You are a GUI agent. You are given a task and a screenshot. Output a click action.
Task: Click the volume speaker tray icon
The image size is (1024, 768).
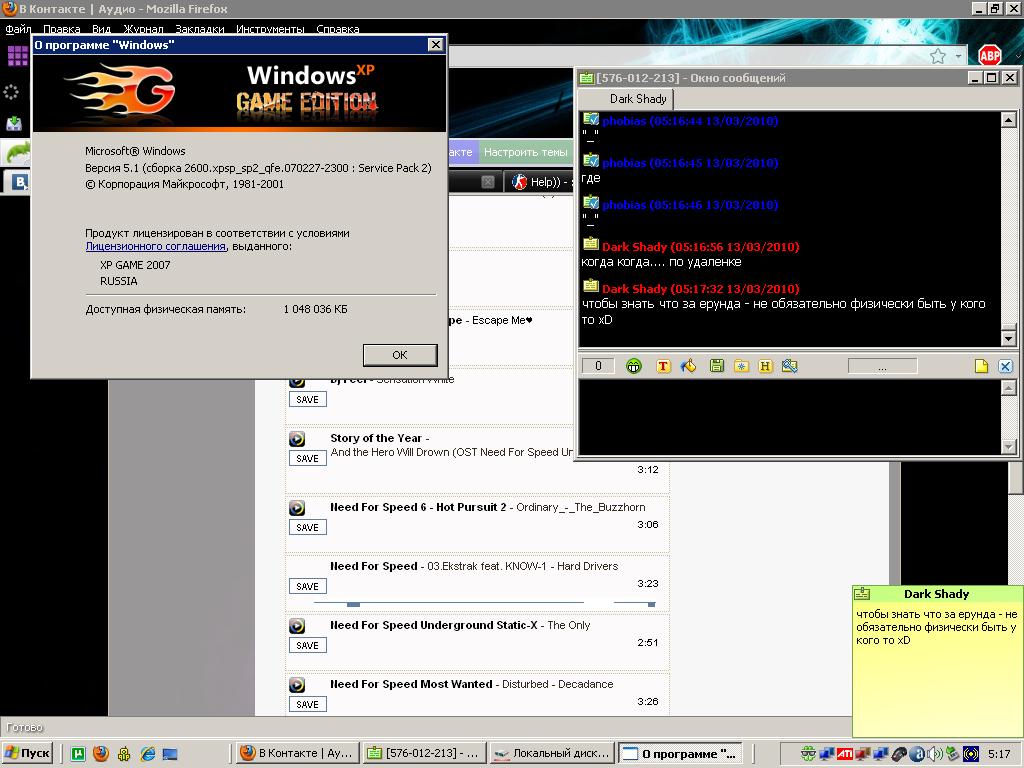tap(936, 754)
